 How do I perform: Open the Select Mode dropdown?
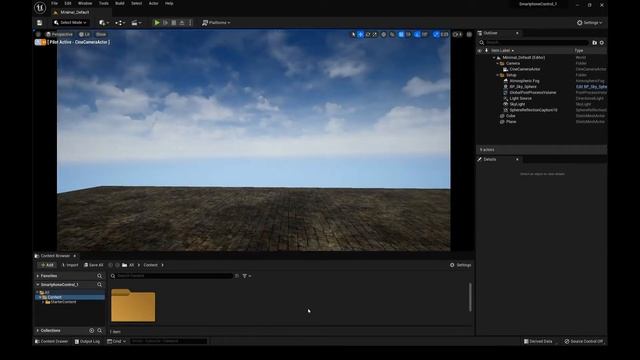pyautogui.click(x=70, y=23)
